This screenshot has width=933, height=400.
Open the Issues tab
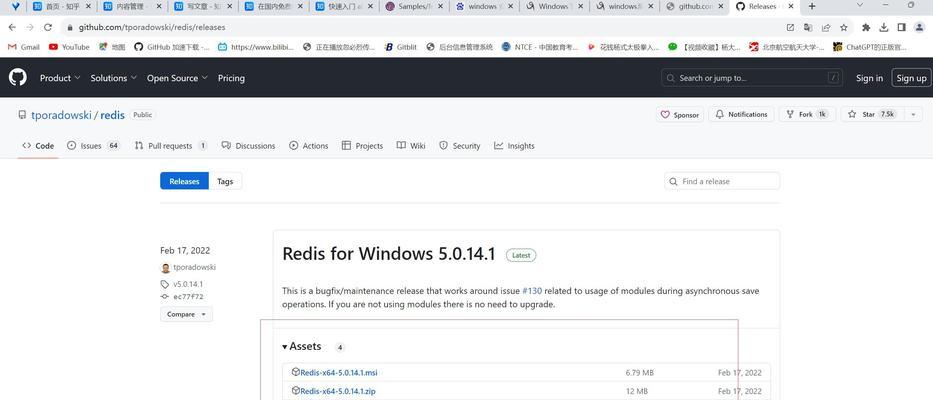pyautogui.click(x=93, y=146)
